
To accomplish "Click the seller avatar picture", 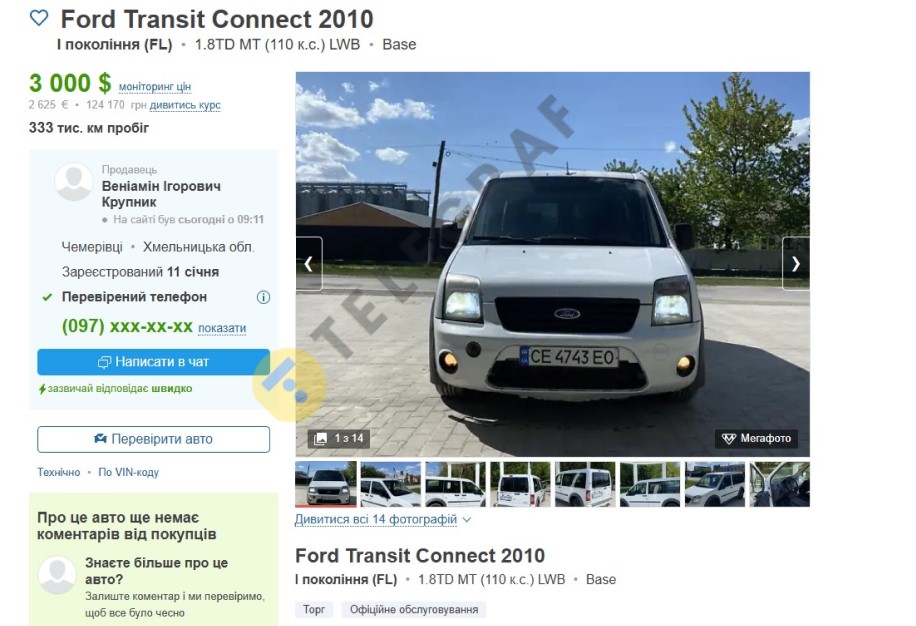I will click(x=74, y=182).
